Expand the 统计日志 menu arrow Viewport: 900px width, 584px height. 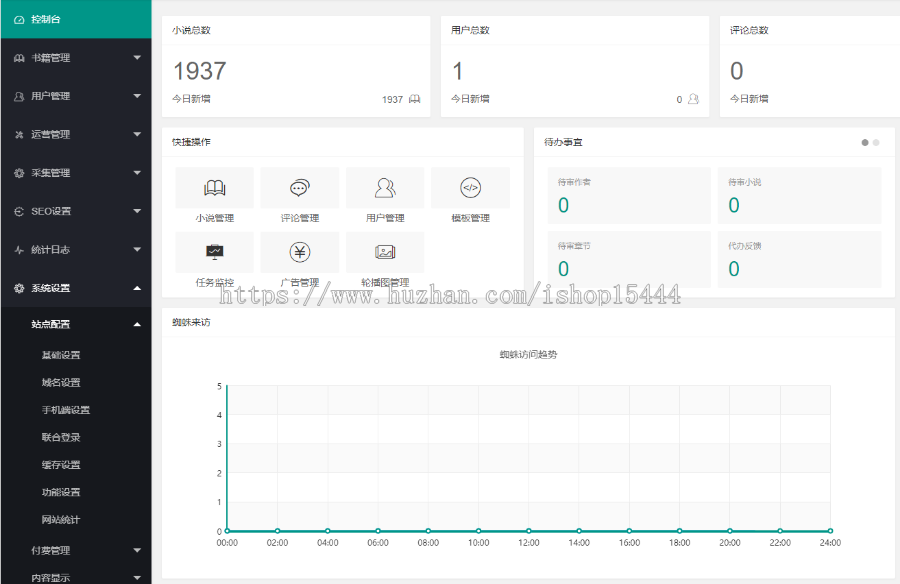[x=137, y=249]
